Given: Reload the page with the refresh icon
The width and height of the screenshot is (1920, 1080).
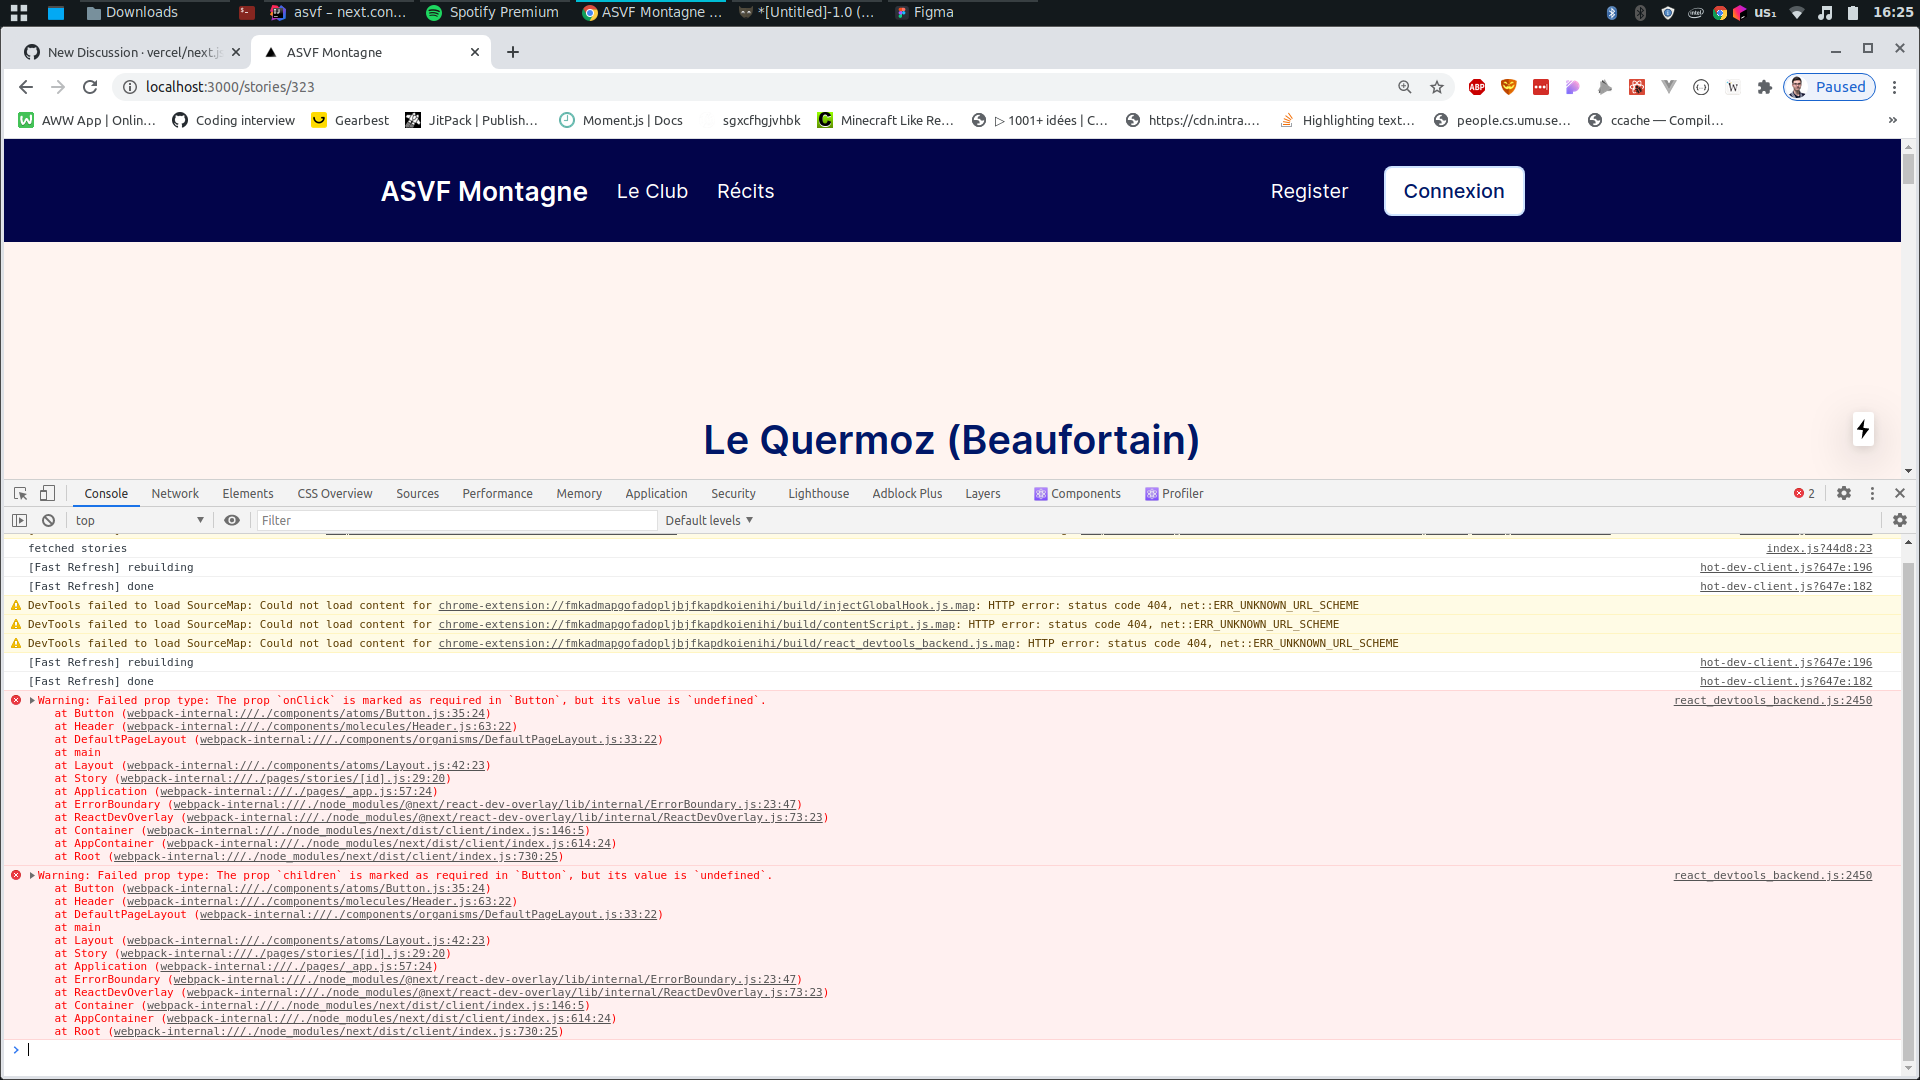Looking at the screenshot, I should coord(90,87).
